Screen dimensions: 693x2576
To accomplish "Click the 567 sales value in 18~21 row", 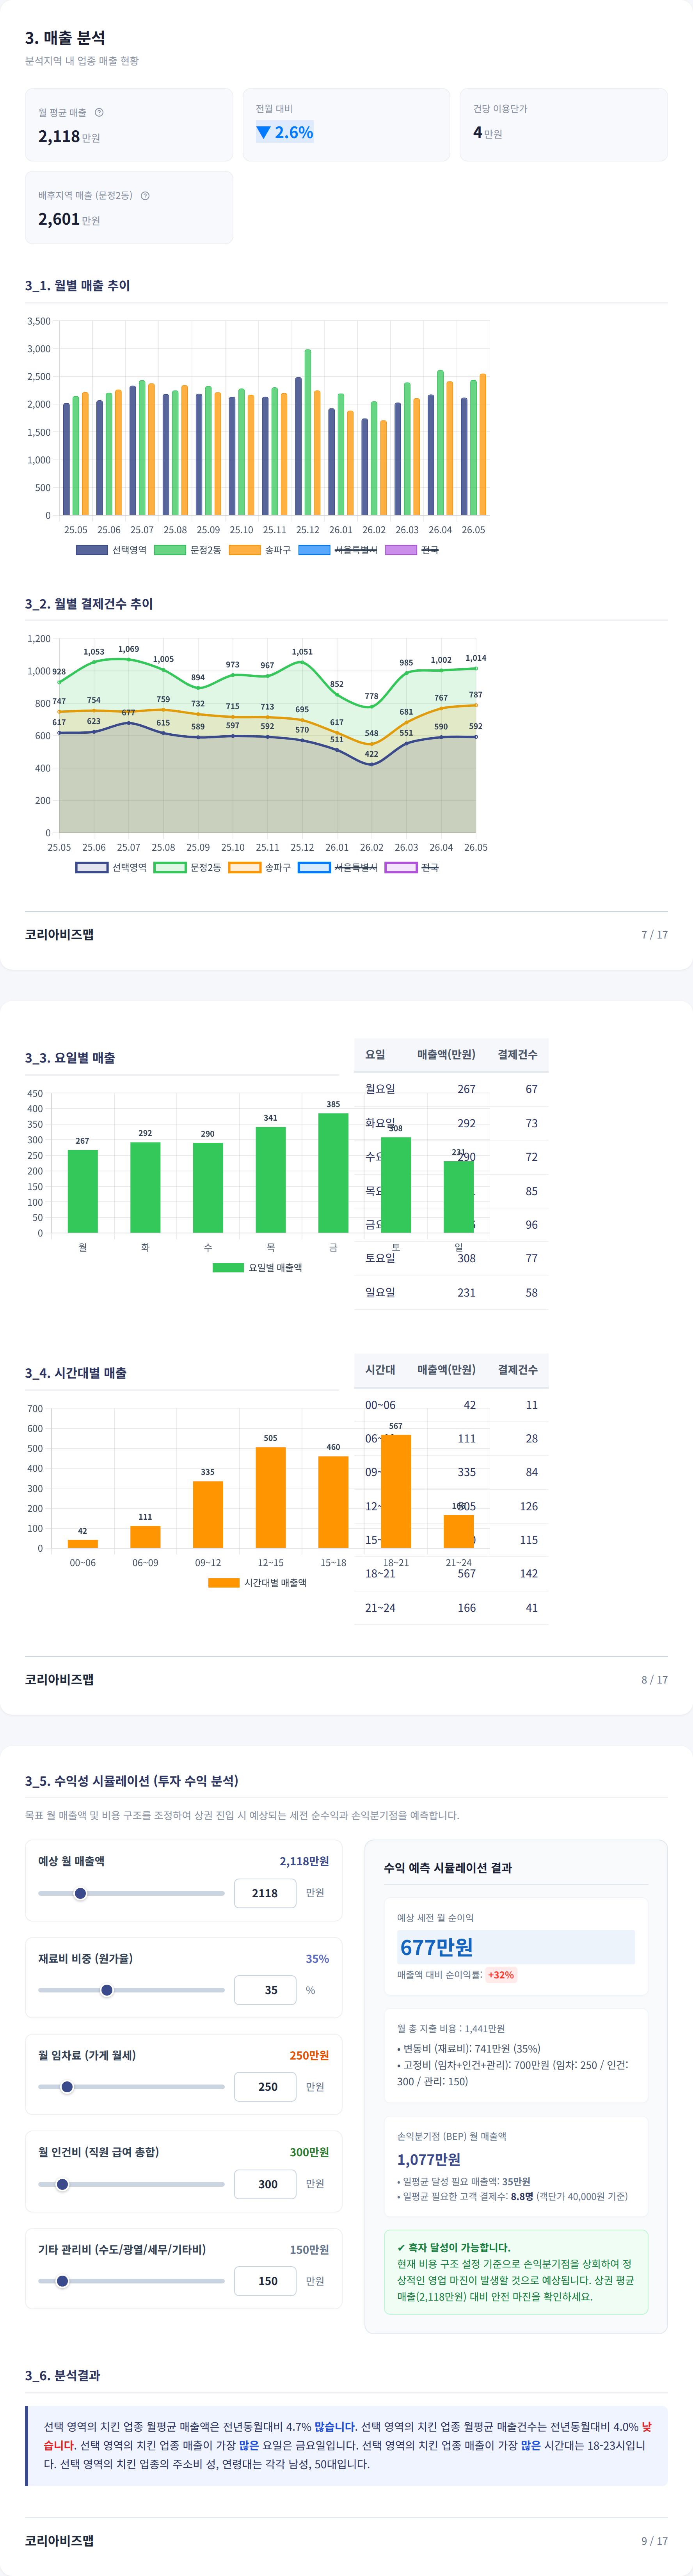I will point(467,1573).
